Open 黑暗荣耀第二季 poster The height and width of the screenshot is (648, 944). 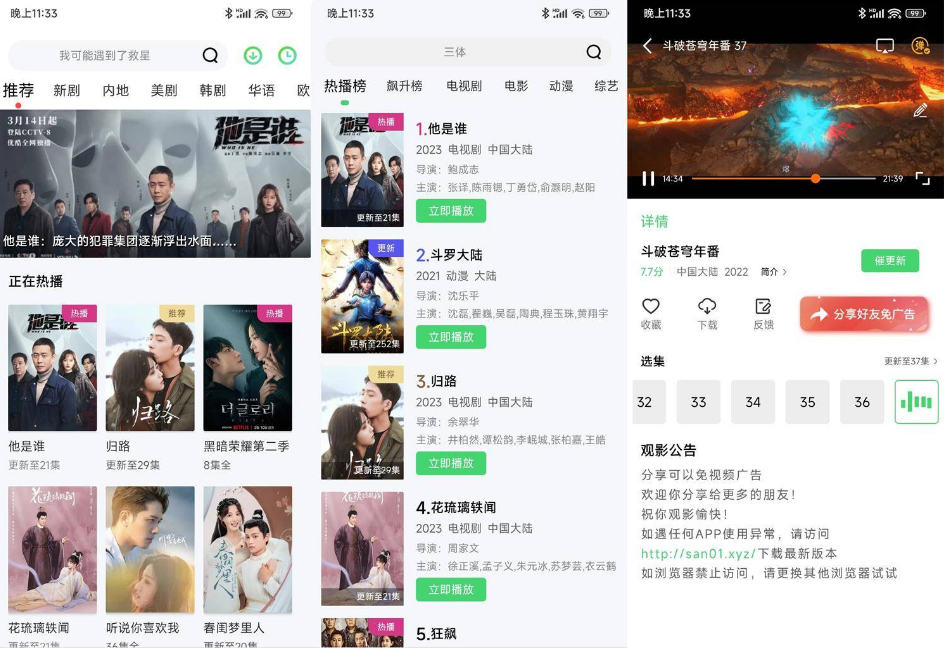tap(247, 367)
